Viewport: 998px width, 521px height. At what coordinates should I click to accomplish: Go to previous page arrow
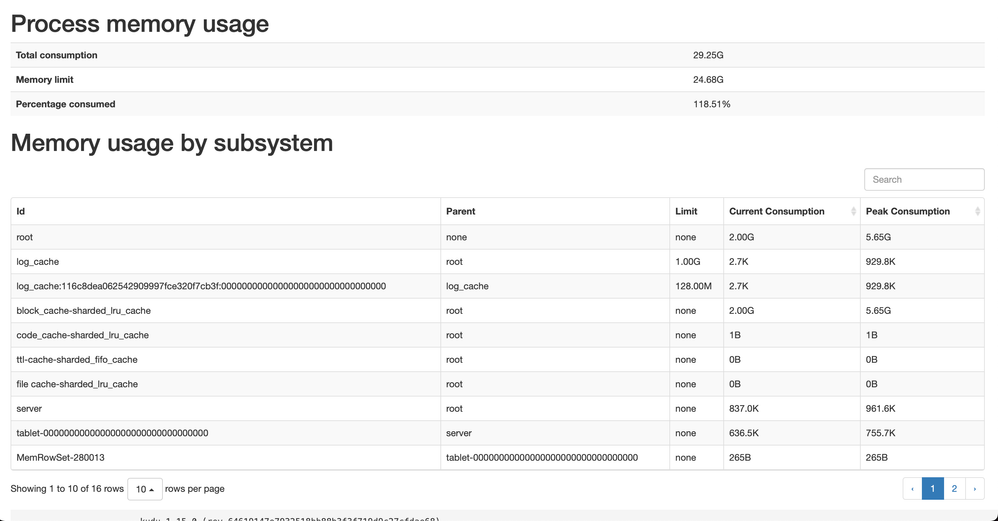912,489
